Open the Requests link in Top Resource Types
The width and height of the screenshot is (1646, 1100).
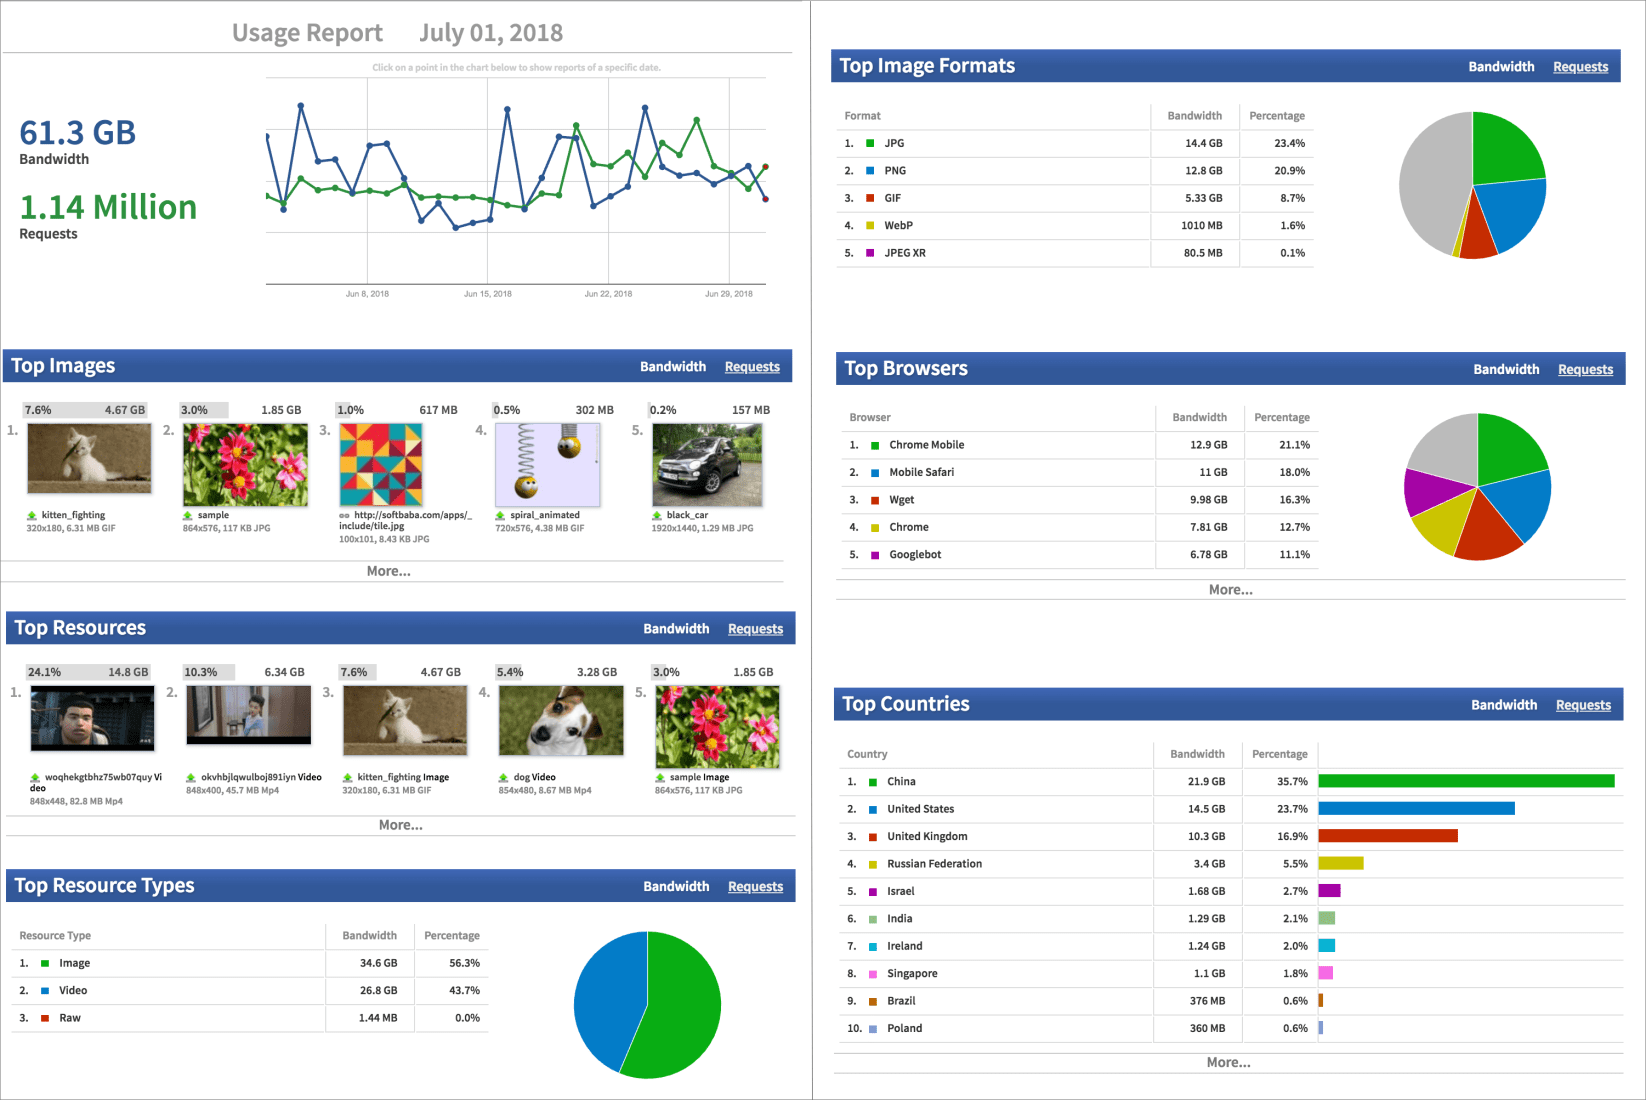pos(755,886)
